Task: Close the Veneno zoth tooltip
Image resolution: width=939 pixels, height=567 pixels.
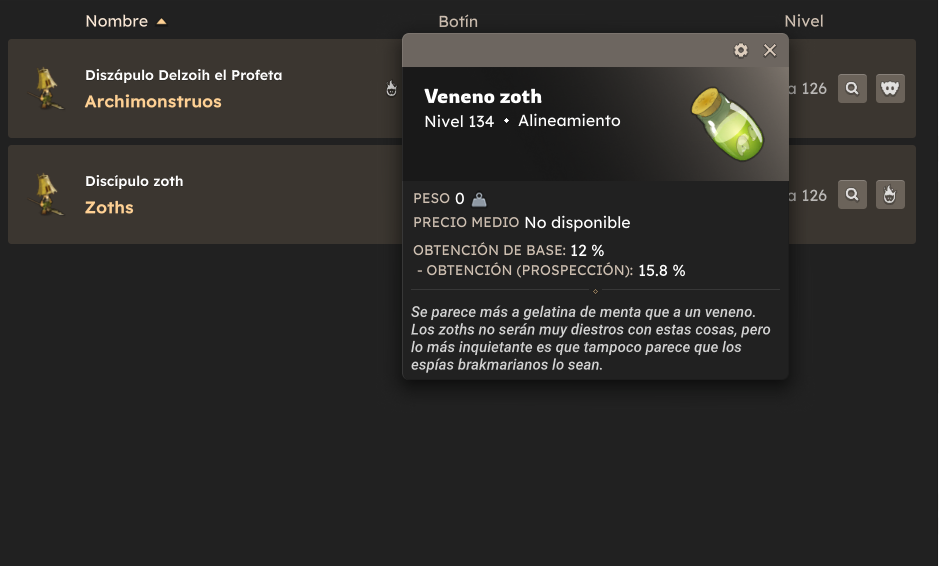Action: tap(770, 50)
